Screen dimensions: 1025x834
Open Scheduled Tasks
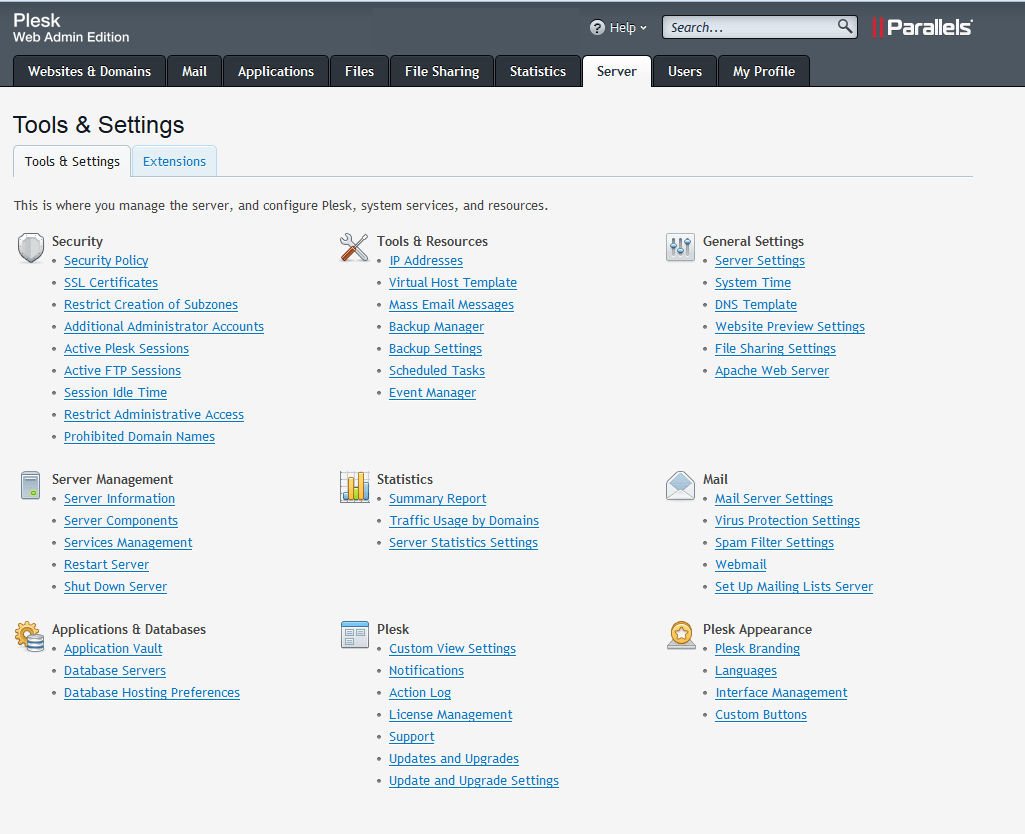(x=437, y=371)
